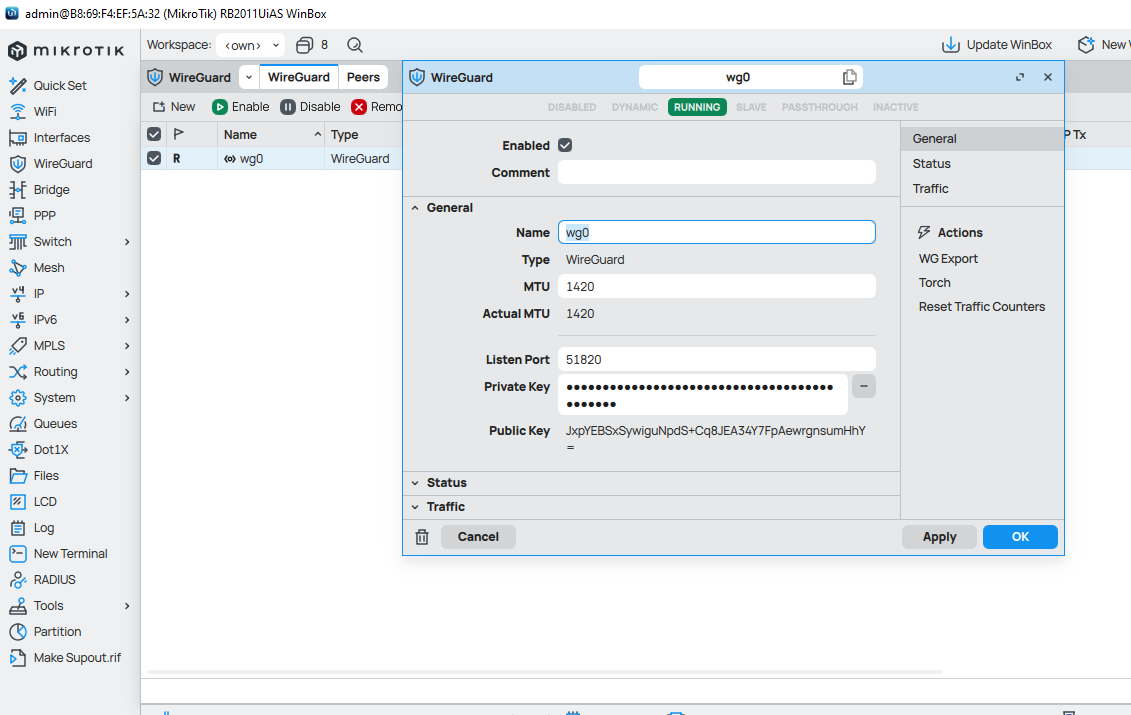1131x715 pixels.
Task: Click WG Export action
Action: (948, 258)
